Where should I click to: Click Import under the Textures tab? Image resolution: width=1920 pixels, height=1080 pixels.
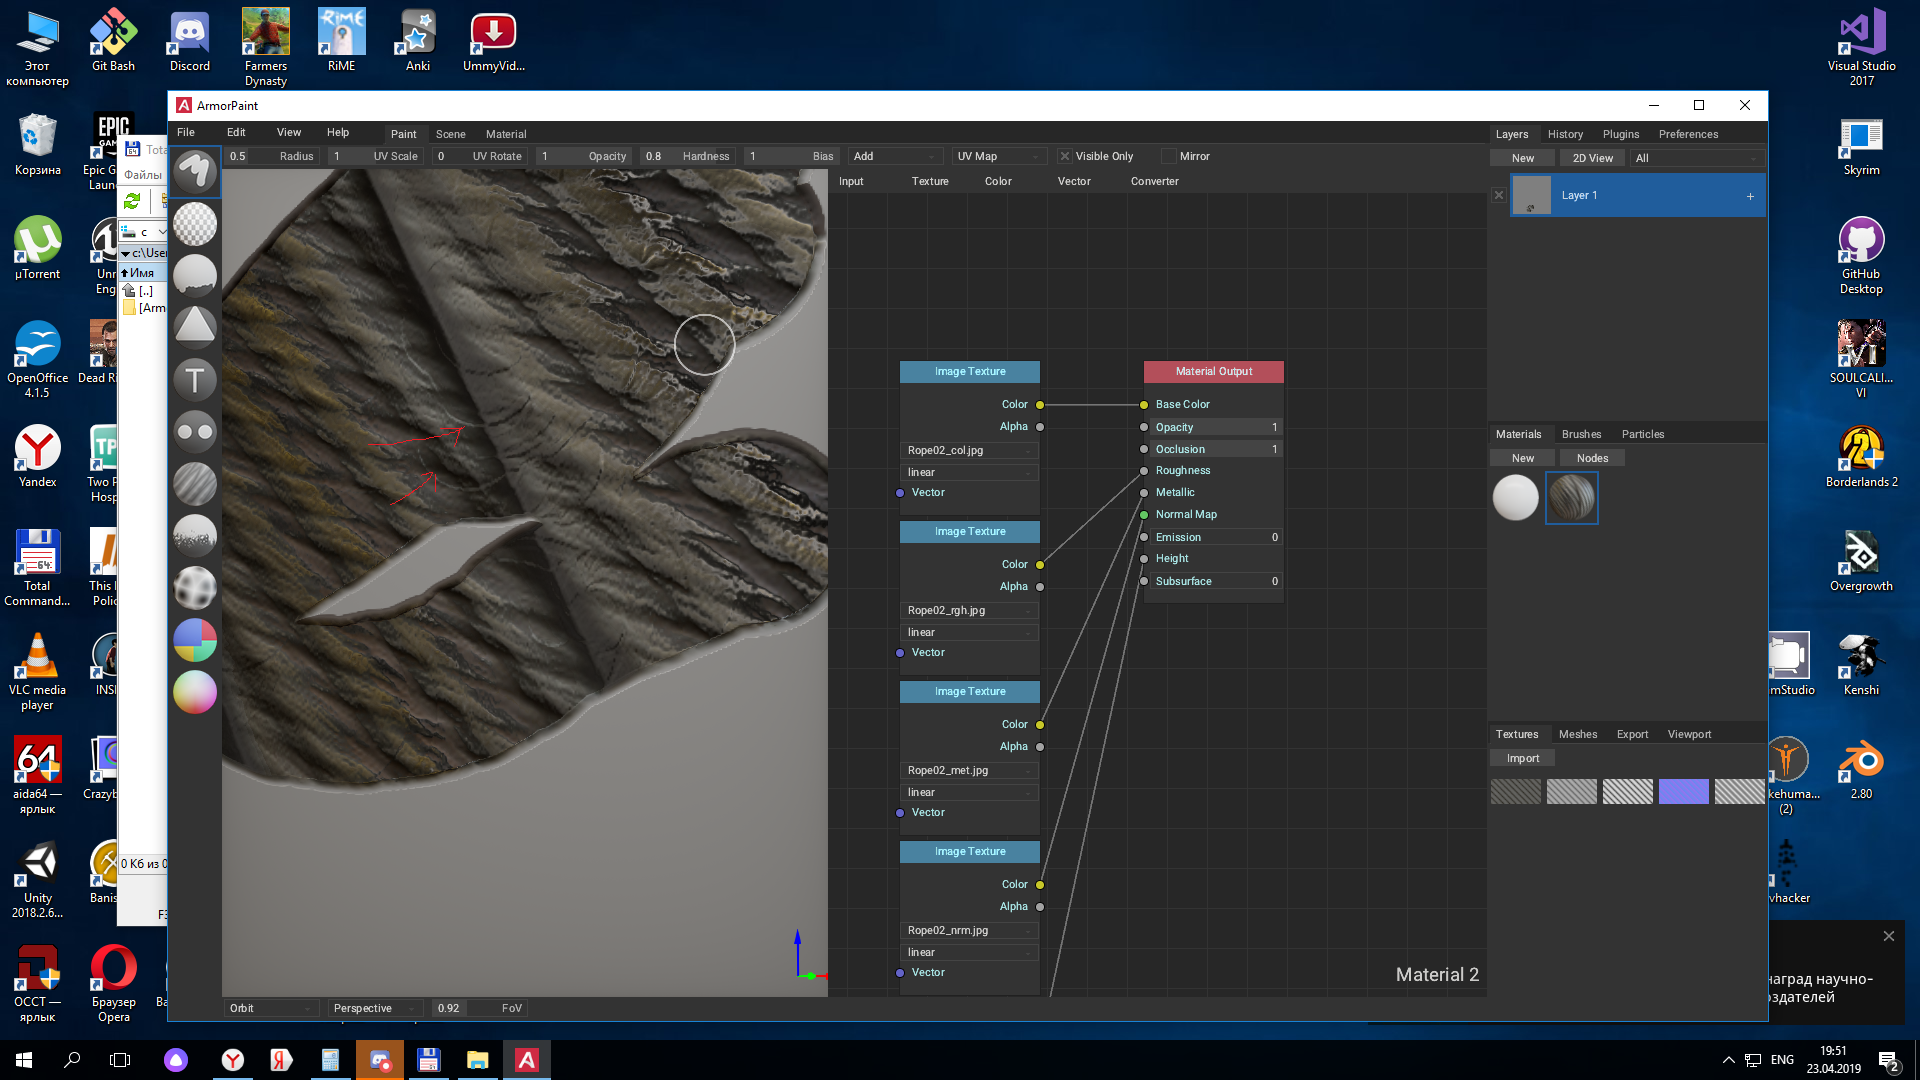pos(1522,758)
